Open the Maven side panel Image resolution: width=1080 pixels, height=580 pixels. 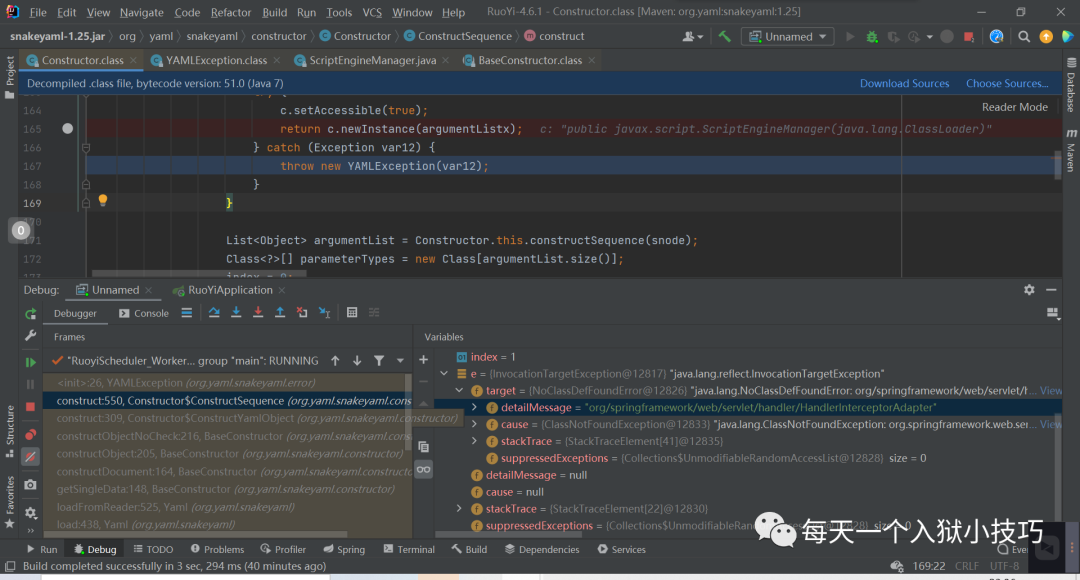click(1071, 149)
